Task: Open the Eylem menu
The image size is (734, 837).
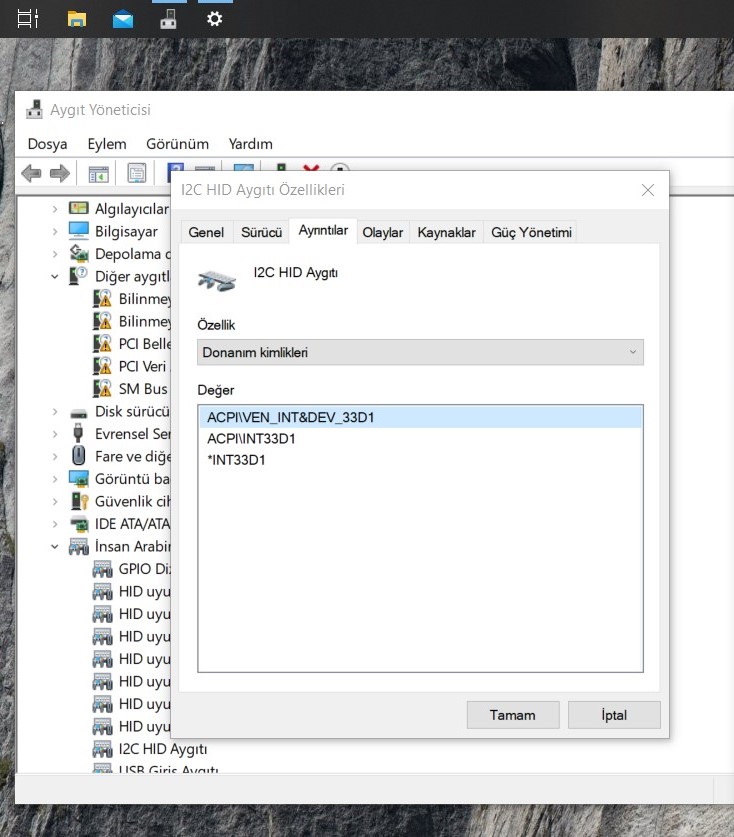Action: click(x=107, y=144)
